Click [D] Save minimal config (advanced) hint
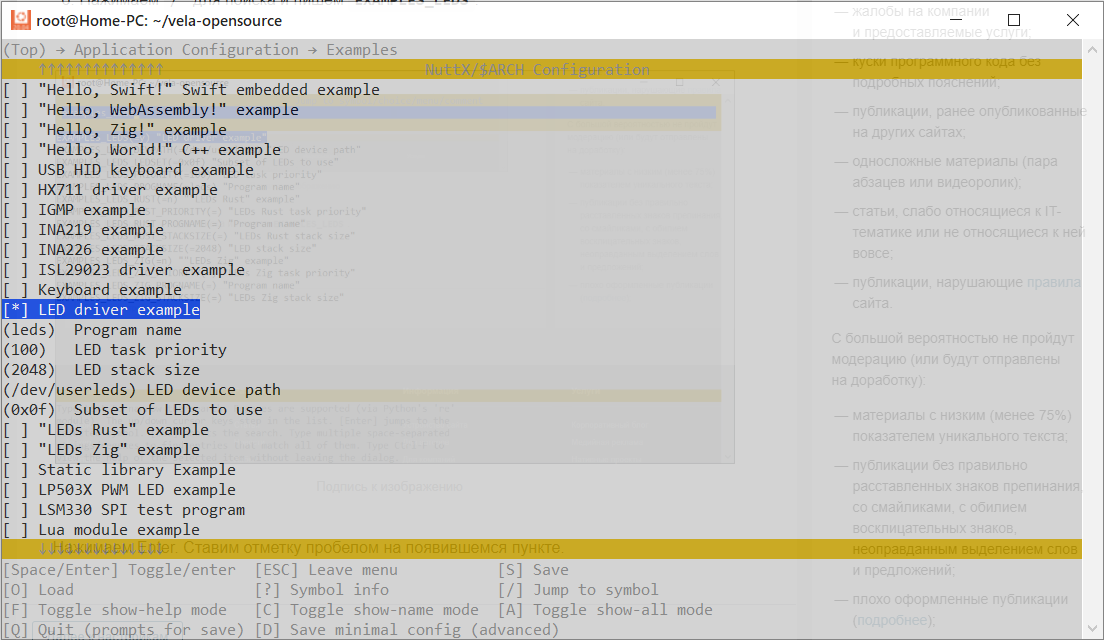Viewport: 1104px width, 640px height. [407, 630]
